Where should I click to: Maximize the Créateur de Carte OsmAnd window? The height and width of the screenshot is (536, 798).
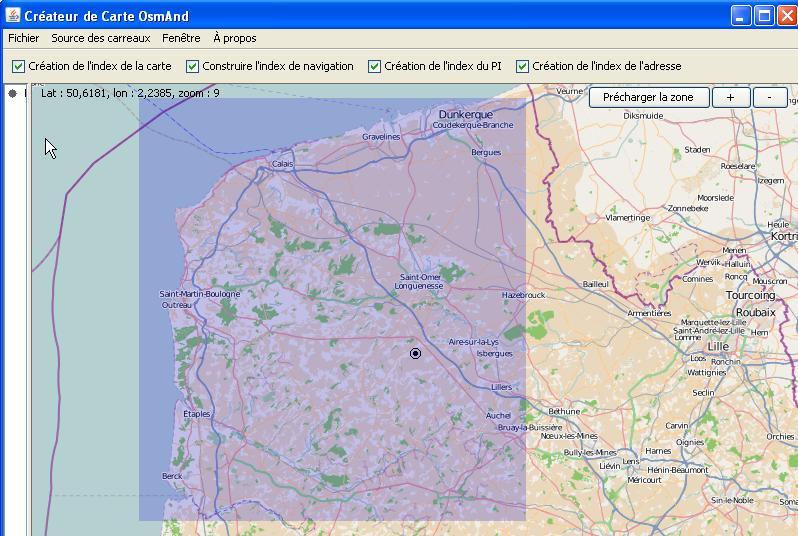pyautogui.click(x=764, y=16)
